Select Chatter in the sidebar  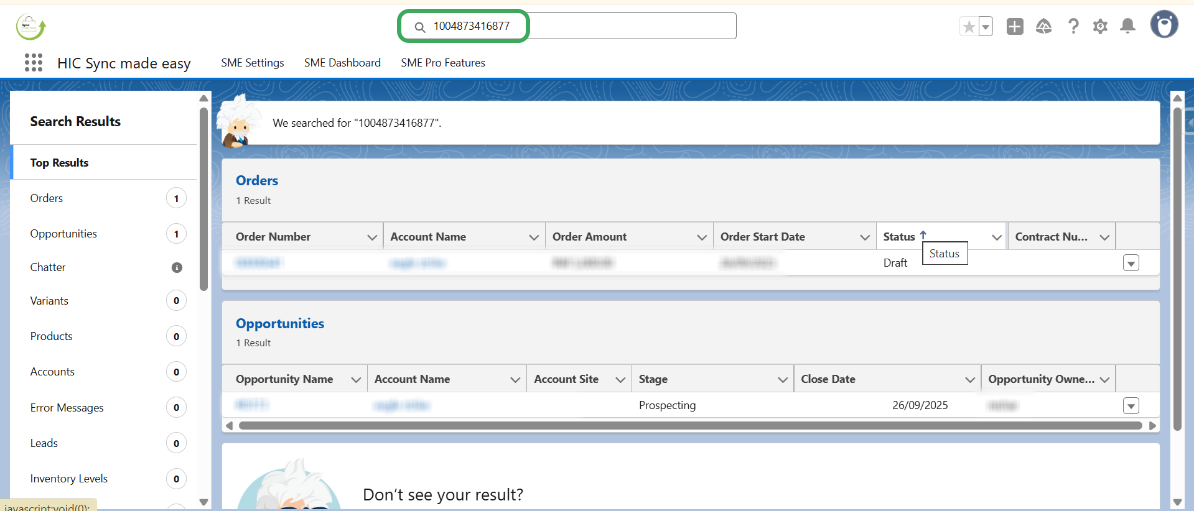tap(104, 267)
